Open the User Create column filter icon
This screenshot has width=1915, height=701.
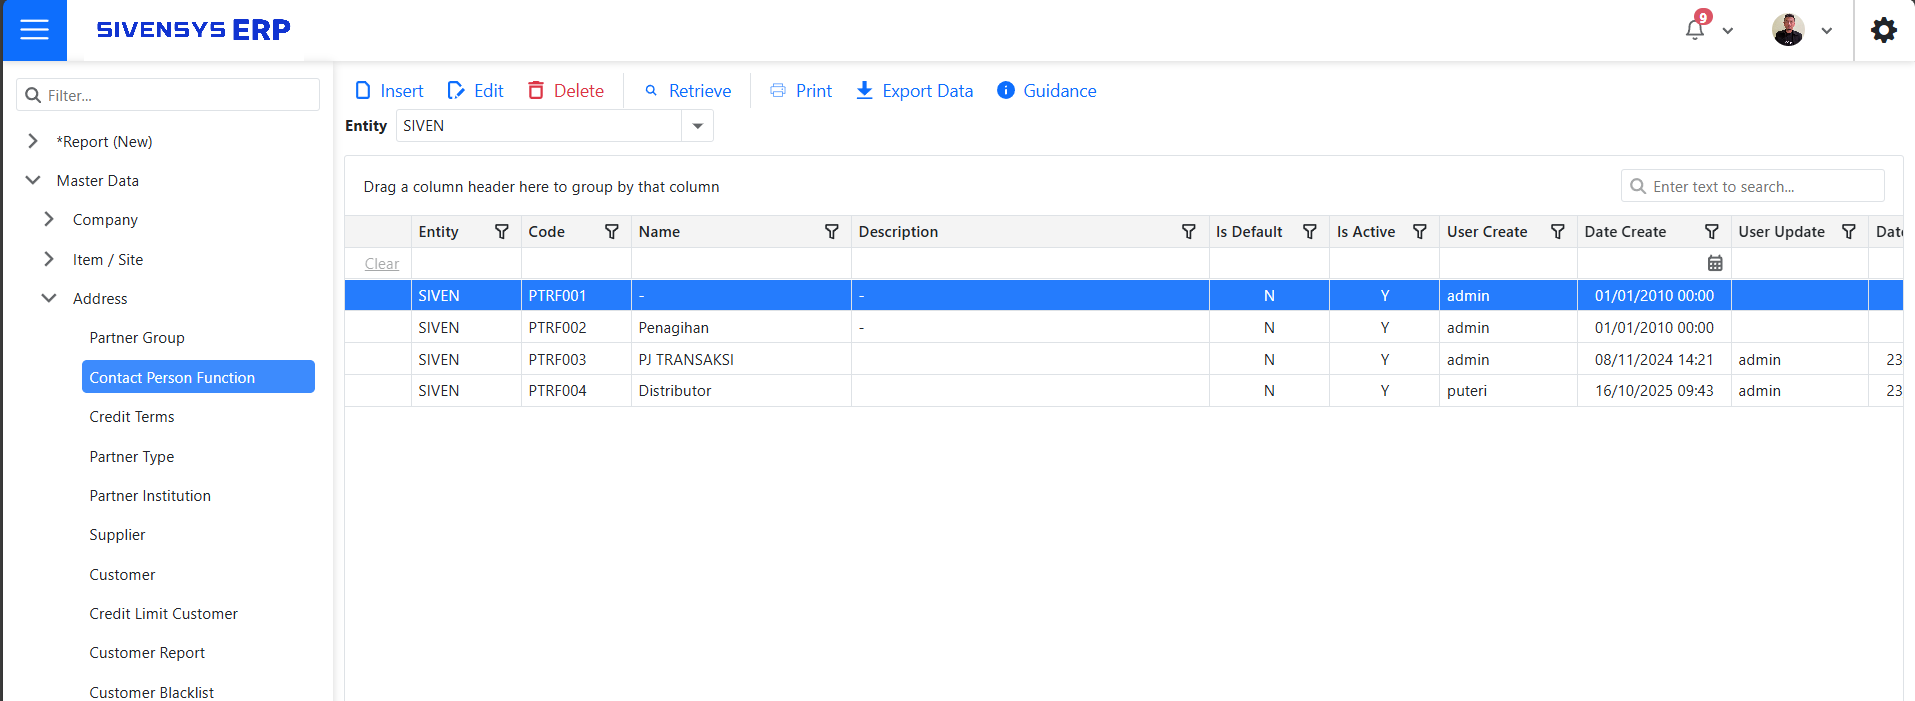[1558, 232]
